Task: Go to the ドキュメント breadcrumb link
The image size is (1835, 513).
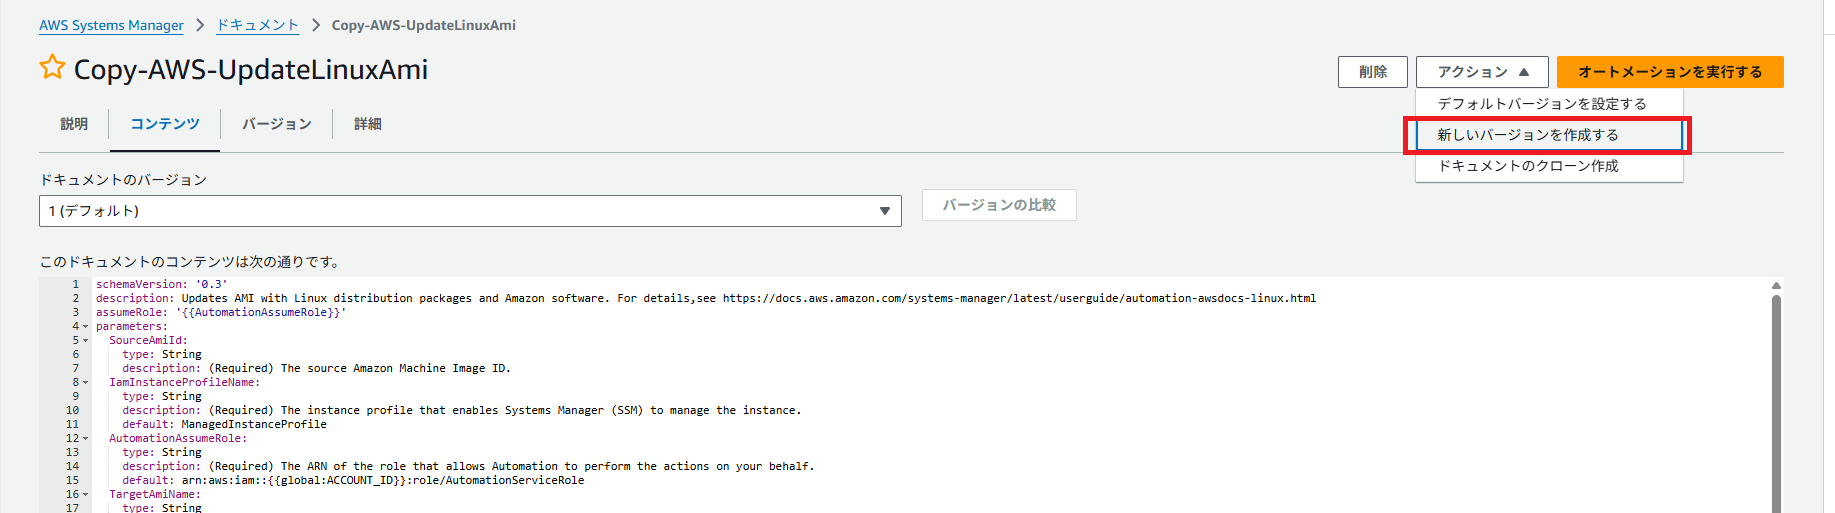Action: click(258, 25)
